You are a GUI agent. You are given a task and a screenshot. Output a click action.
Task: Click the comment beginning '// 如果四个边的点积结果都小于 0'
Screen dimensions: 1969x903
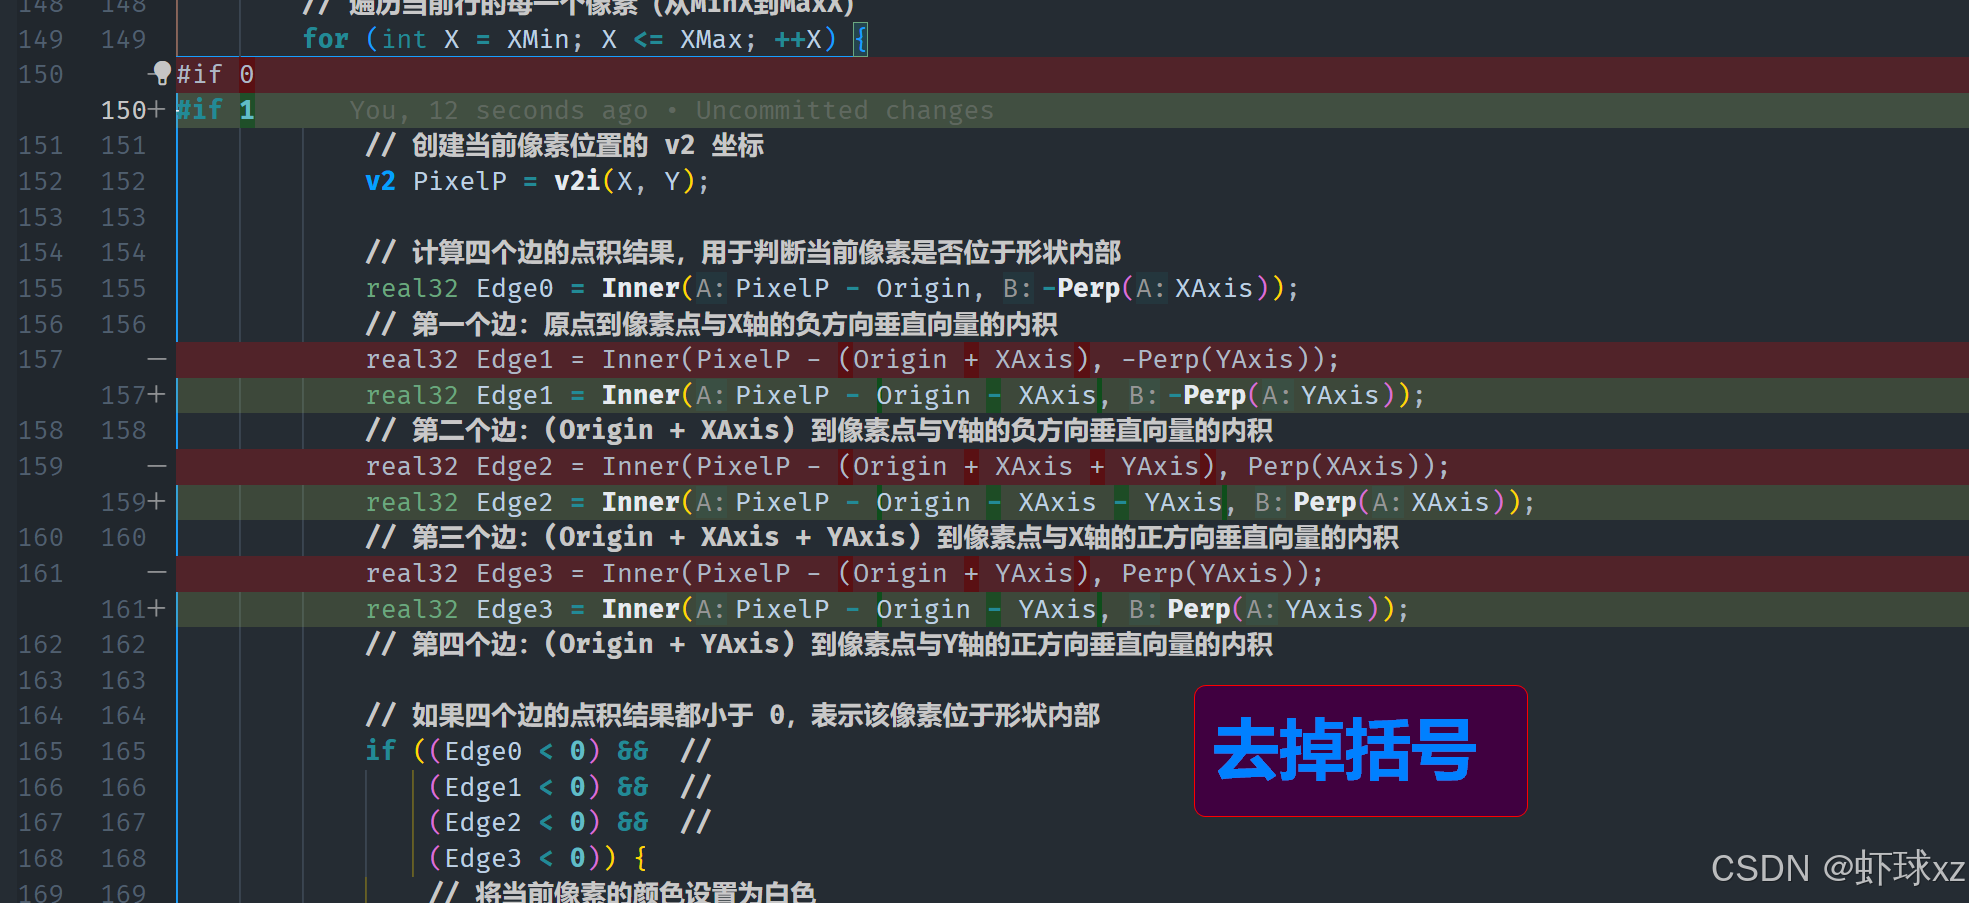click(733, 715)
